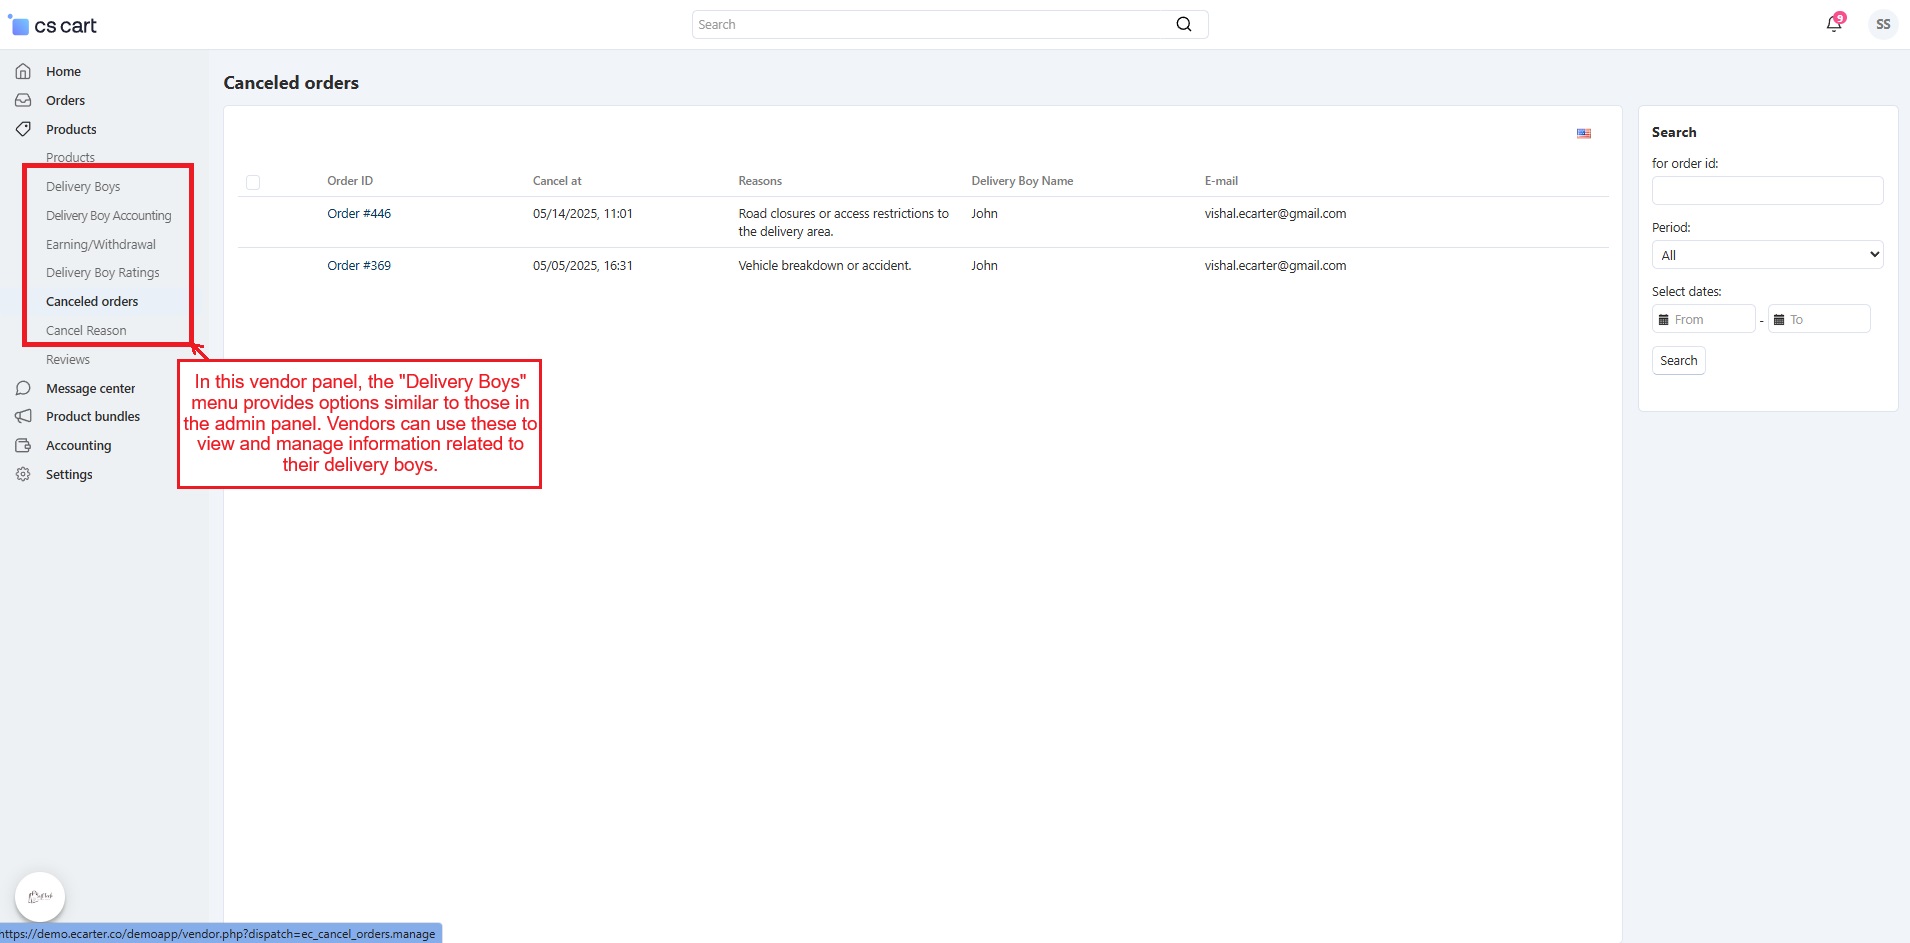Click the Home icon in sidebar
1910x943 pixels.
[23, 71]
